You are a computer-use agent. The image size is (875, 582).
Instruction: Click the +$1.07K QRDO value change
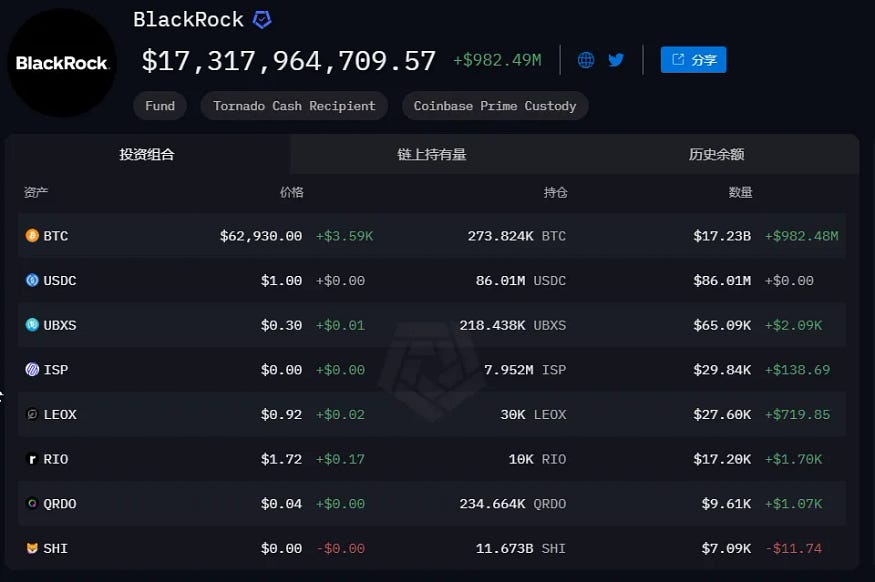[794, 504]
